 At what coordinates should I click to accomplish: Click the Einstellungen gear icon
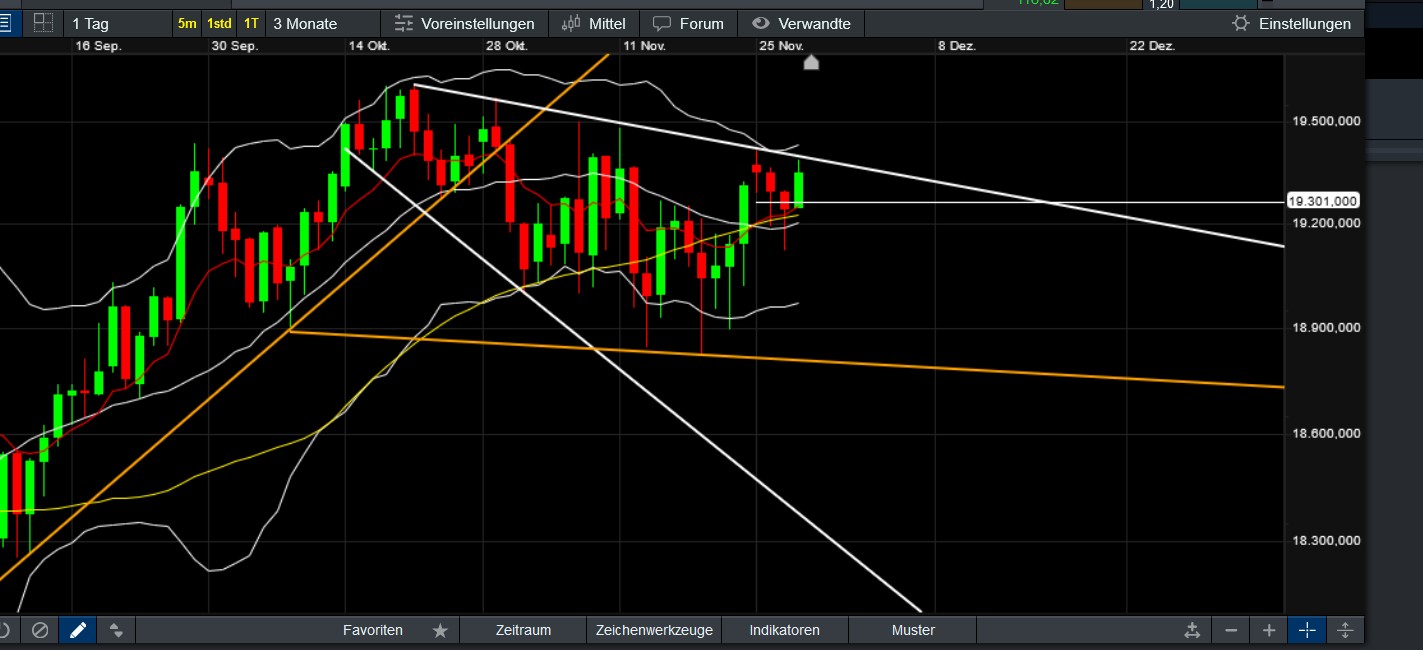tap(1241, 23)
